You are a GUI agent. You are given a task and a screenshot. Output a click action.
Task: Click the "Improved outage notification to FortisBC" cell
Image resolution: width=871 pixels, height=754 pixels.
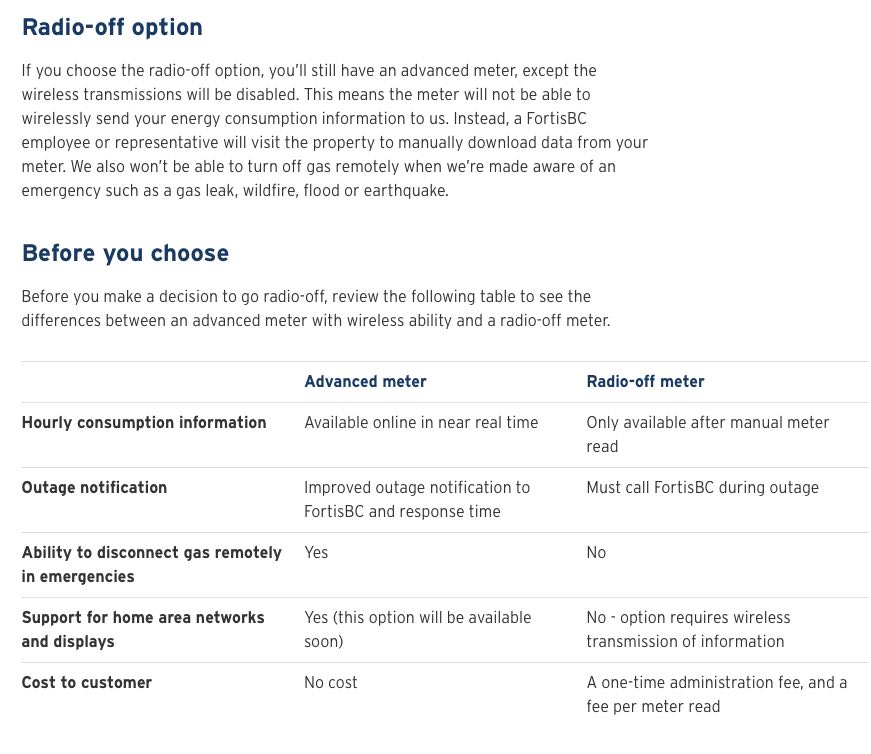[416, 499]
